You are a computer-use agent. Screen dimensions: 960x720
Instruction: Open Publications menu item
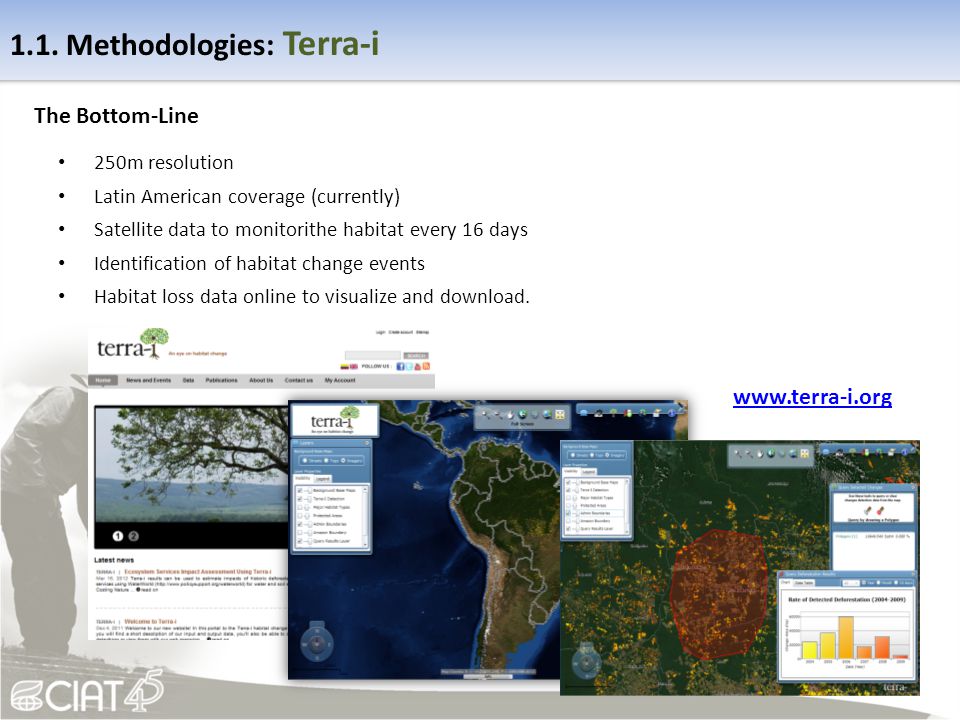[222, 380]
